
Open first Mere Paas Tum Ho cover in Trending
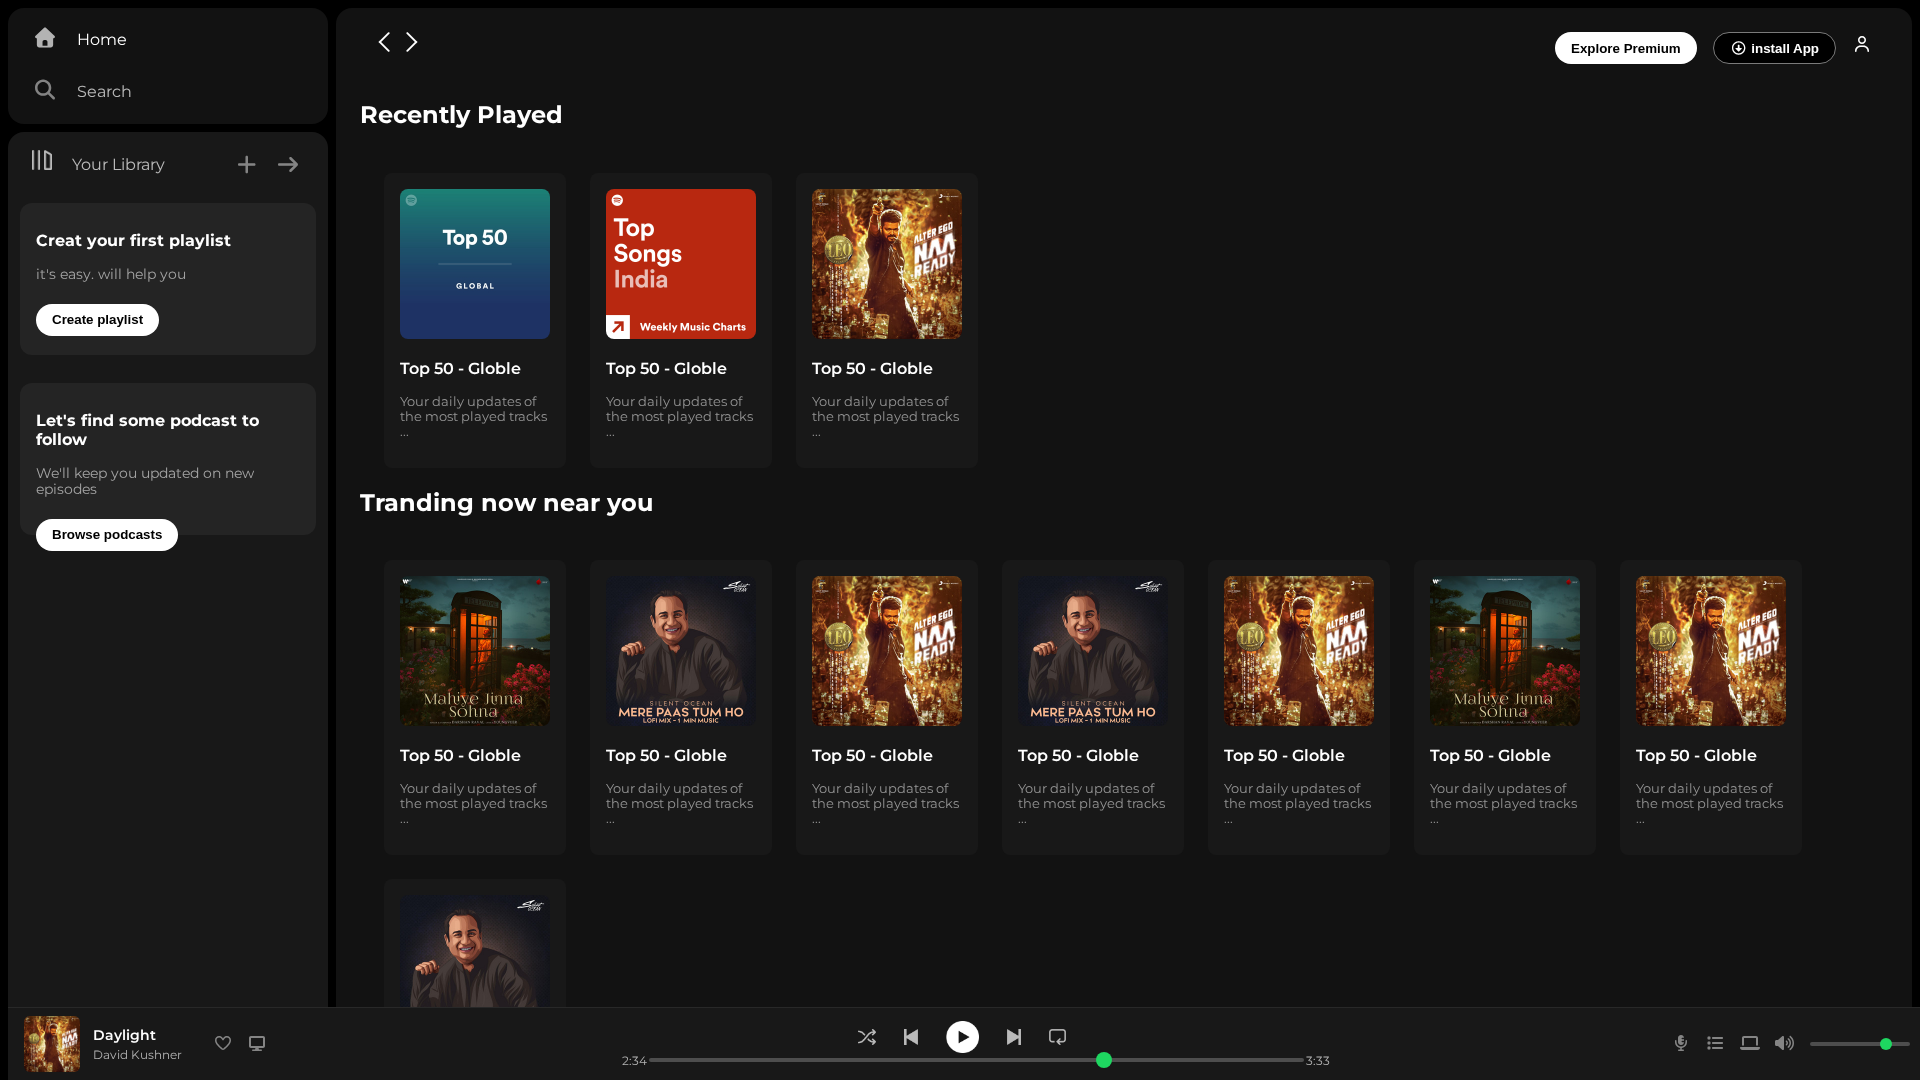pos(681,651)
